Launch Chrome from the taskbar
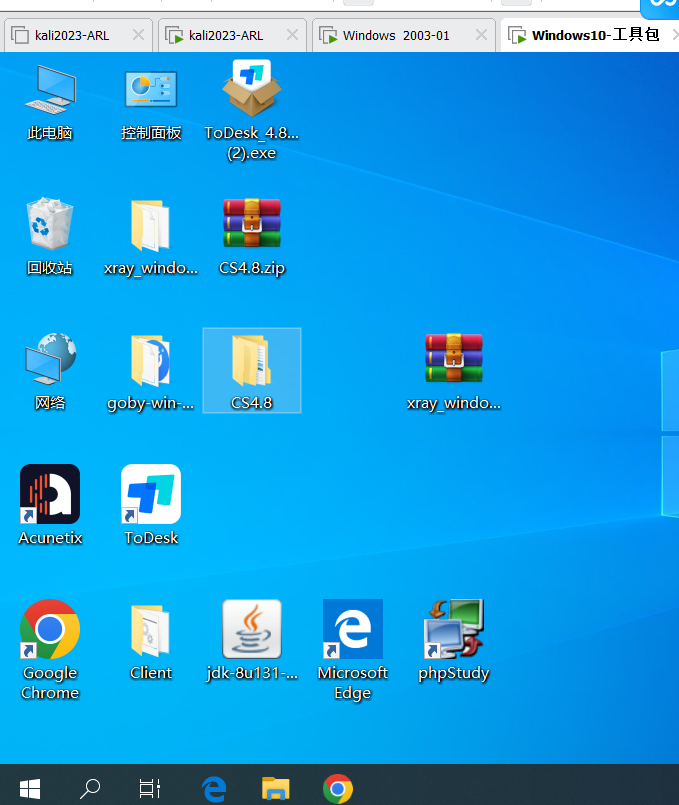 (338, 789)
